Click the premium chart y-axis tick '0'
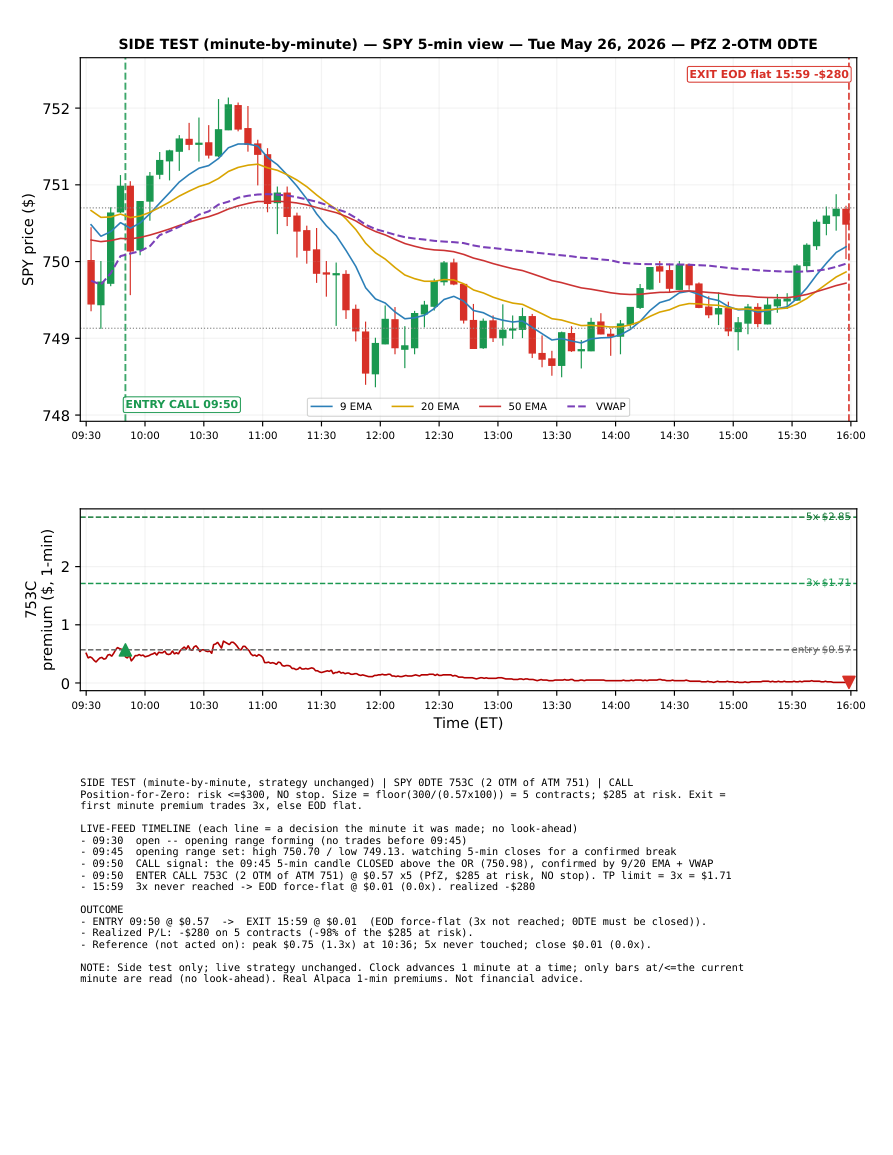The image size is (893, 1155). (x=66, y=684)
